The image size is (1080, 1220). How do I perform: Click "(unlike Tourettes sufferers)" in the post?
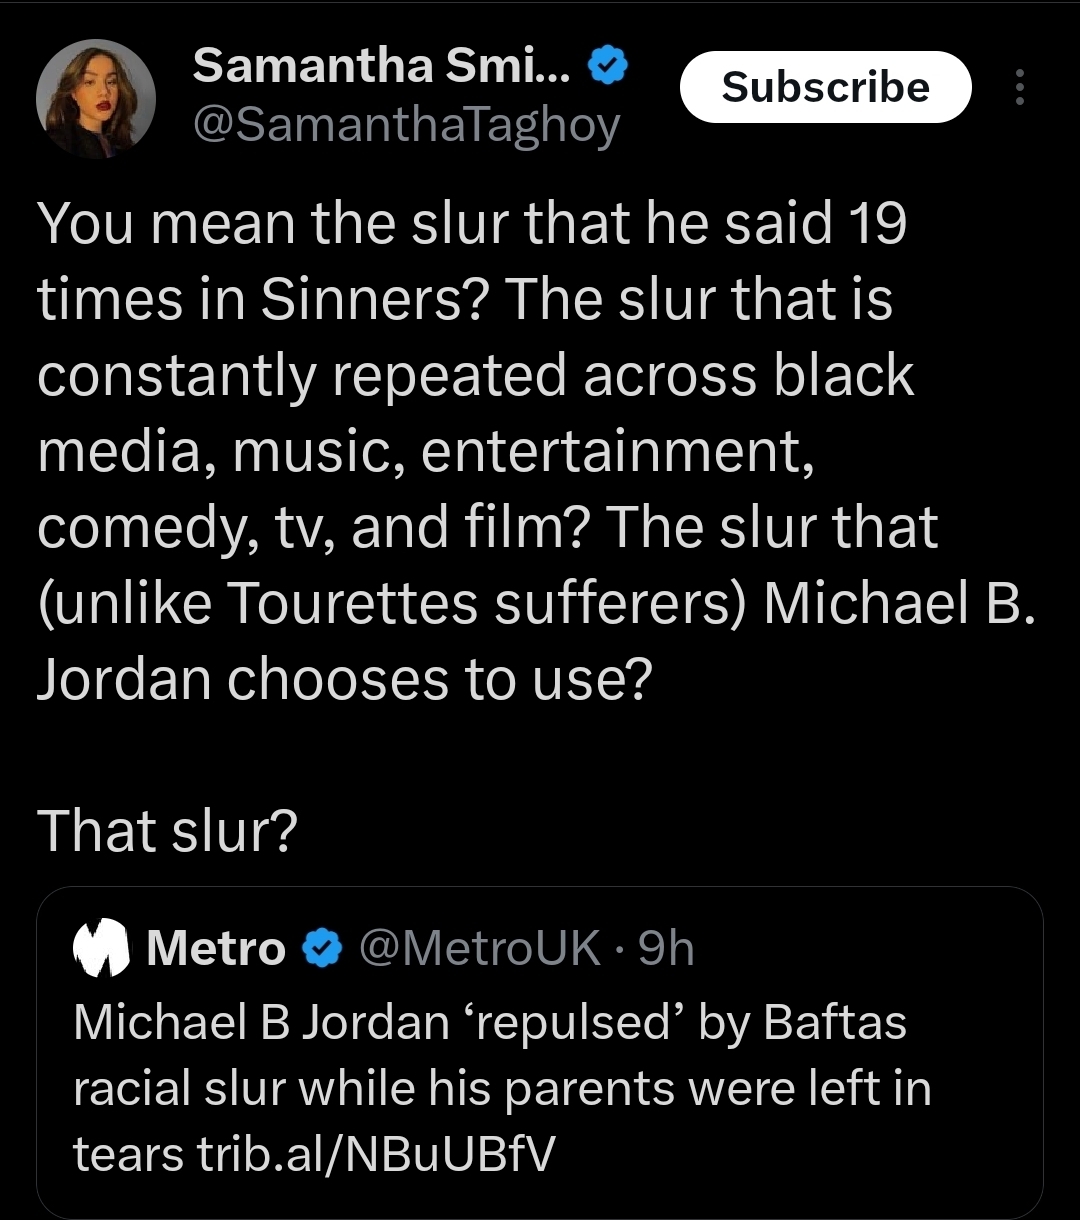pos(391,604)
